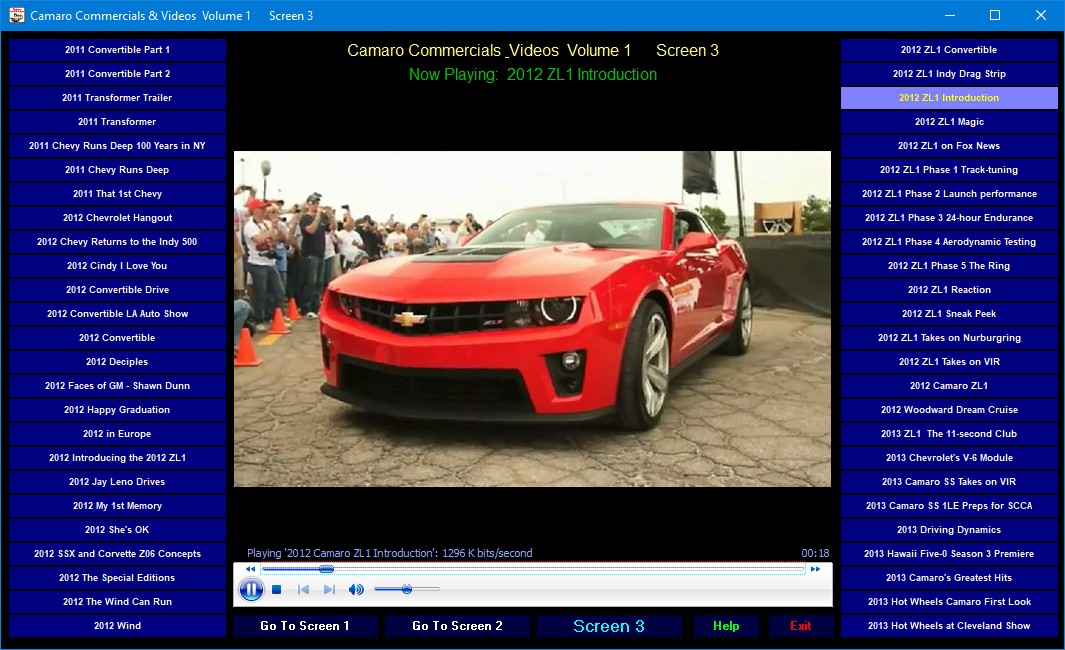Play 2012 ZL1 Takes on VIR
This screenshot has height=650, width=1065.
point(949,361)
